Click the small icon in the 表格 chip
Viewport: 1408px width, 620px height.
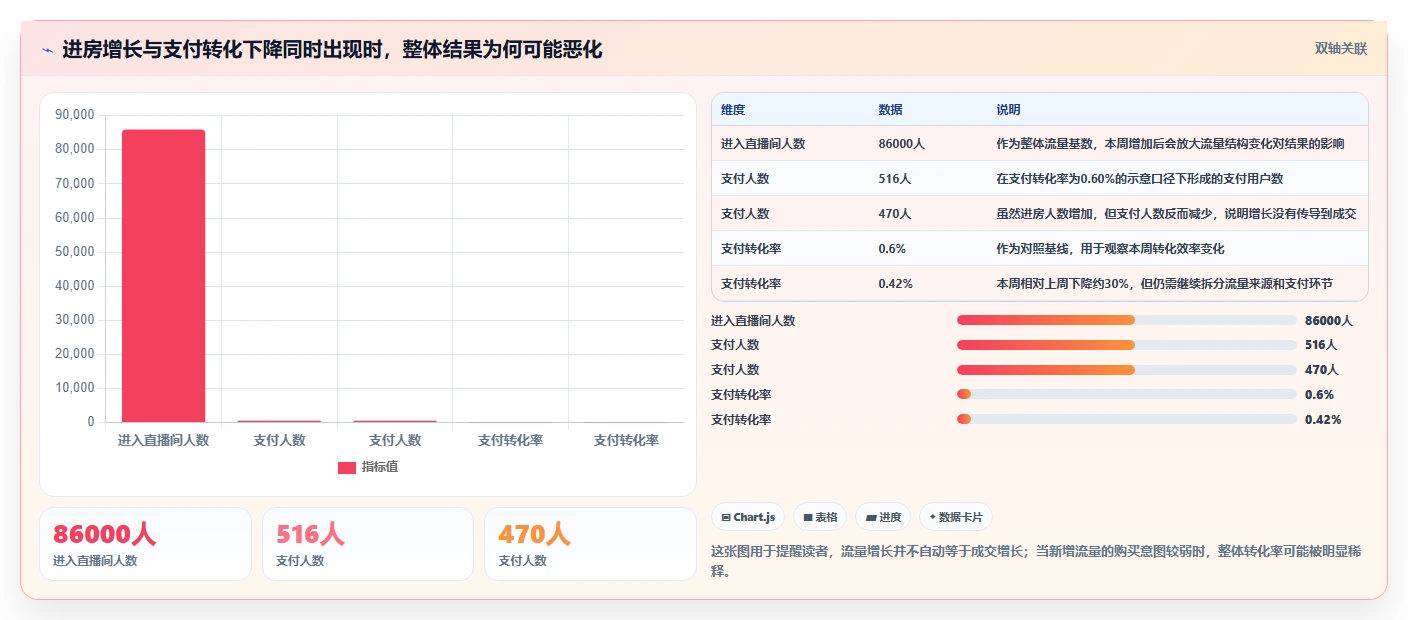click(808, 517)
